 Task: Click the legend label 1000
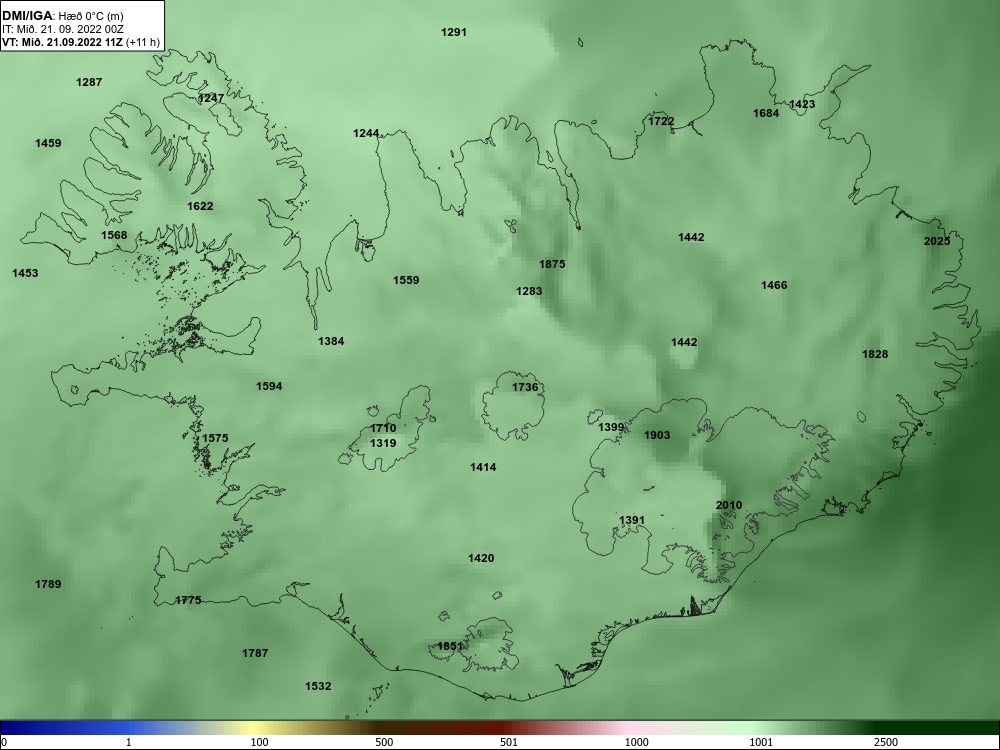click(636, 742)
